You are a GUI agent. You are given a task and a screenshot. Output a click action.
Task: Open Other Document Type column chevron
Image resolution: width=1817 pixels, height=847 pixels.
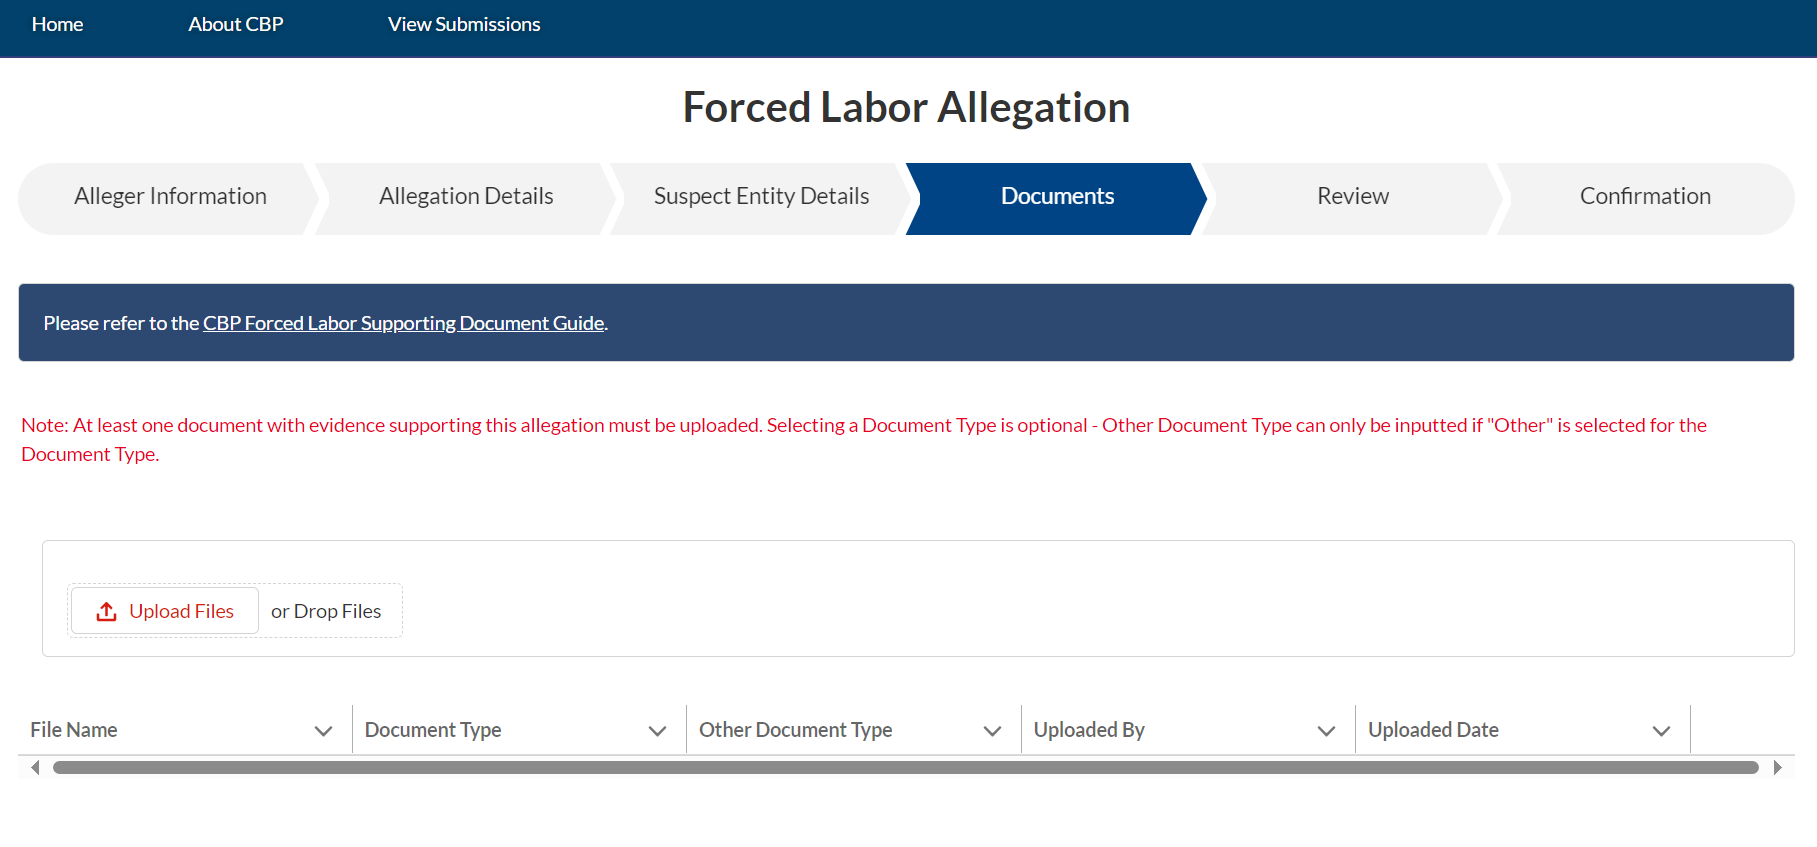pos(992,731)
